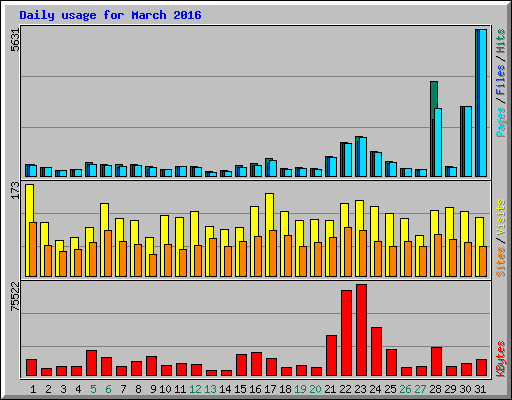The width and height of the screenshot is (512, 400).
Task: Click day label 9 on the x-axis
Action: (153, 389)
